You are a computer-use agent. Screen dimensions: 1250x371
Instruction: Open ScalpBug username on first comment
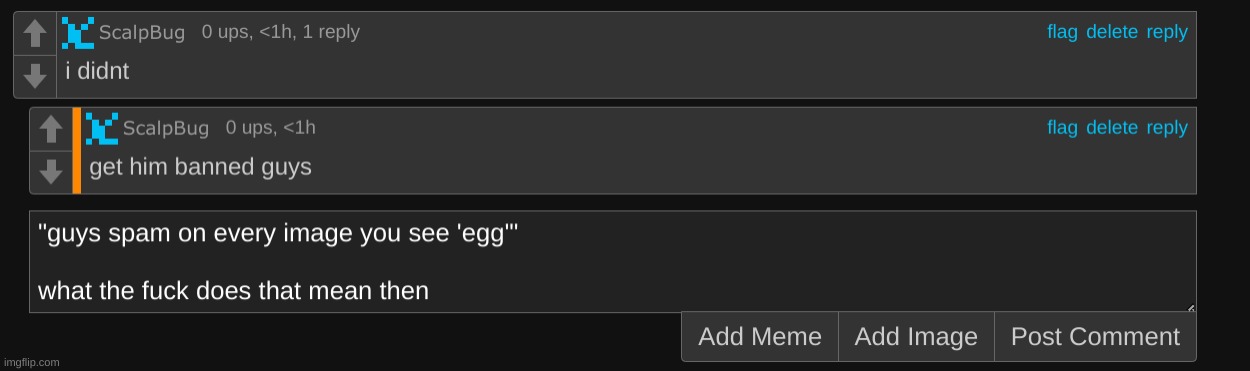142,33
